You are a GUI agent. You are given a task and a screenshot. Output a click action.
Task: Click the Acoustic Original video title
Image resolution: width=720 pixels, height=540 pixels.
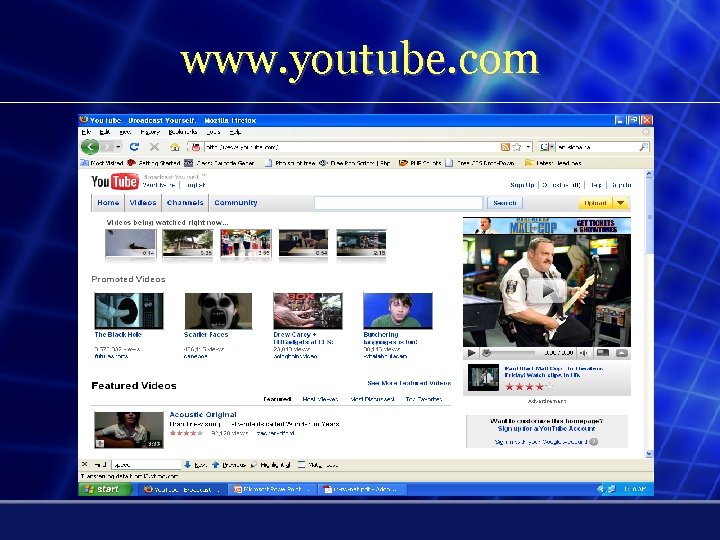coord(203,415)
